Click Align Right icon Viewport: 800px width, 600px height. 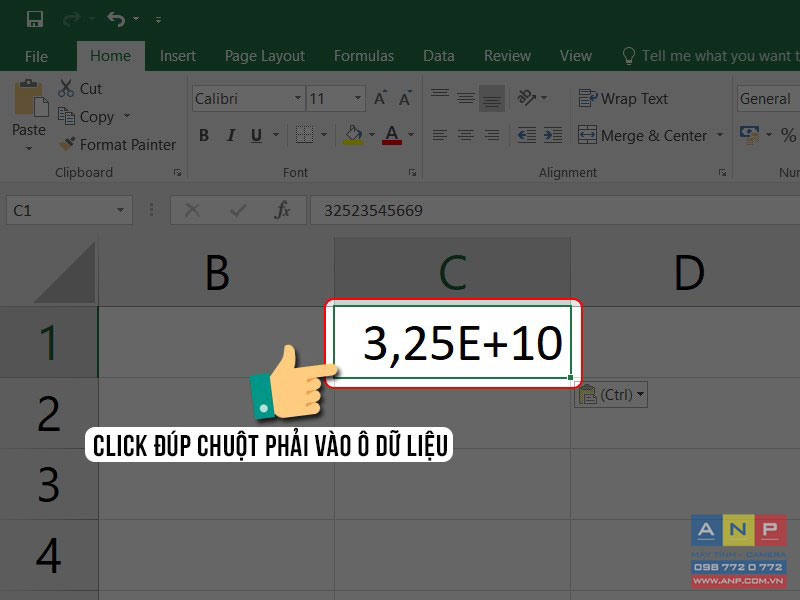(492, 135)
